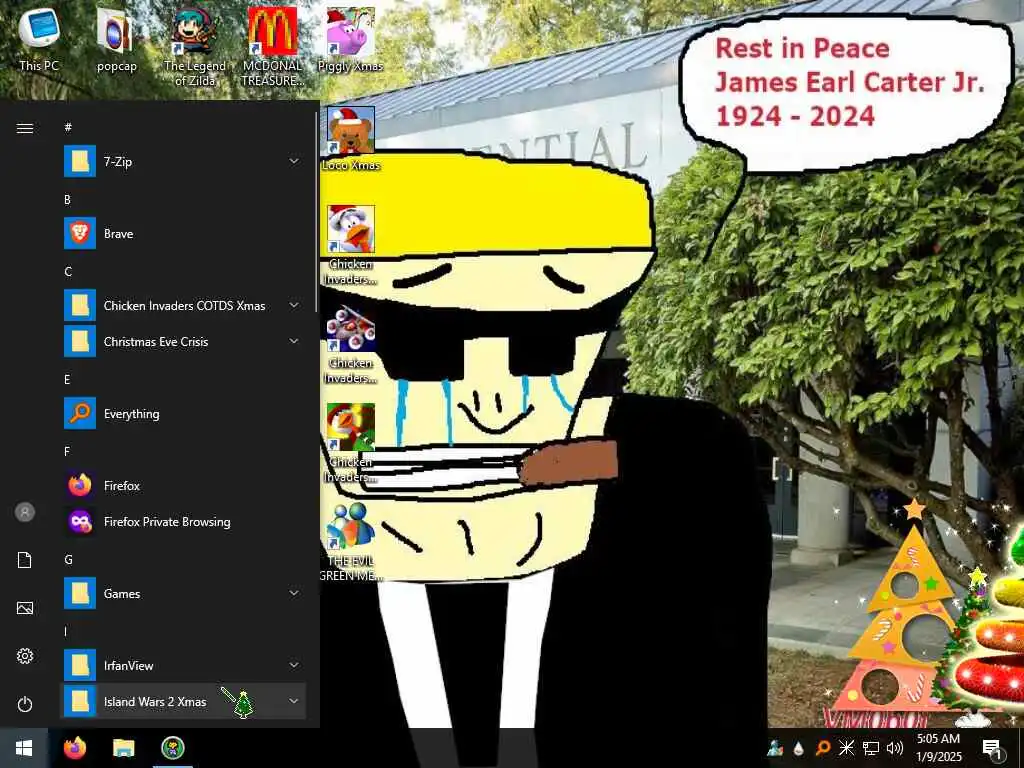Select Island Wars 2 Xmas folder entry
The image size is (1024, 768).
click(x=183, y=701)
